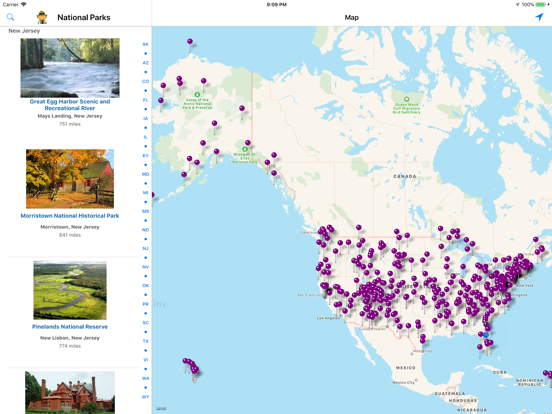Click the Wi-Fi icon in status bar
The image size is (552, 414).
click(24, 5)
